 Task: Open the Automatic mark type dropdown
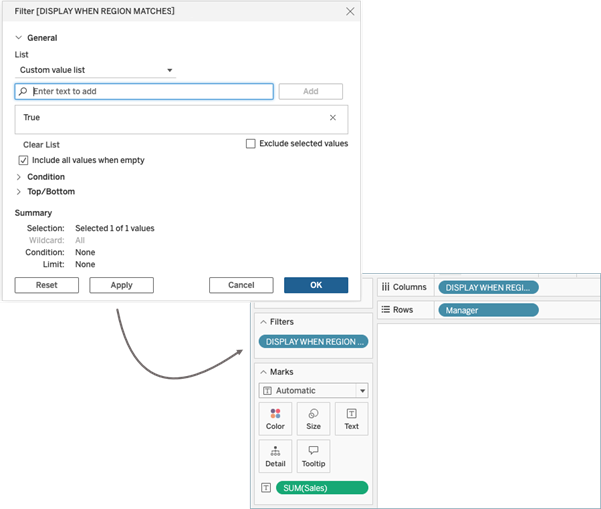tap(313, 391)
